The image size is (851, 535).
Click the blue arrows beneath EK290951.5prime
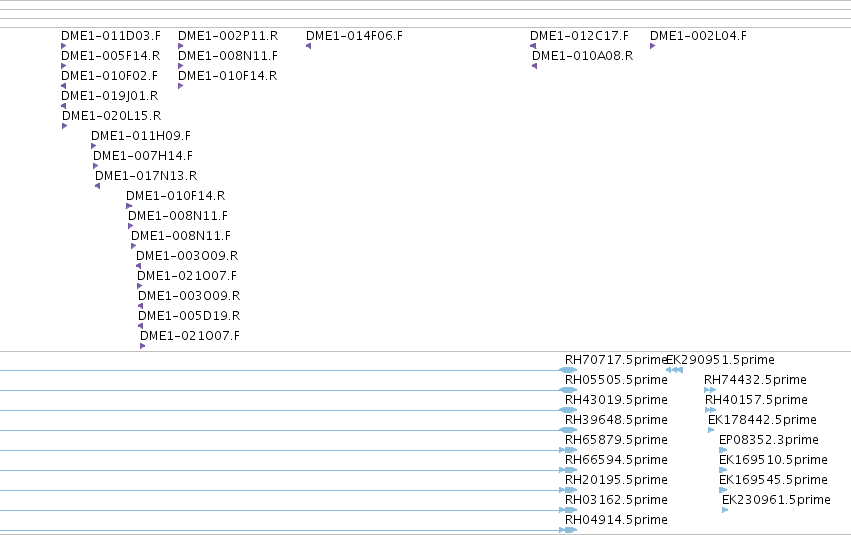[x=674, y=370]
